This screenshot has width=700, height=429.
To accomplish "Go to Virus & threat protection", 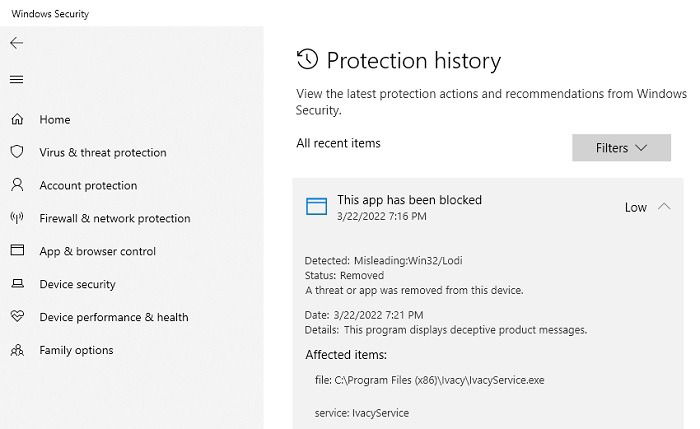I will (x=103, y=152).
